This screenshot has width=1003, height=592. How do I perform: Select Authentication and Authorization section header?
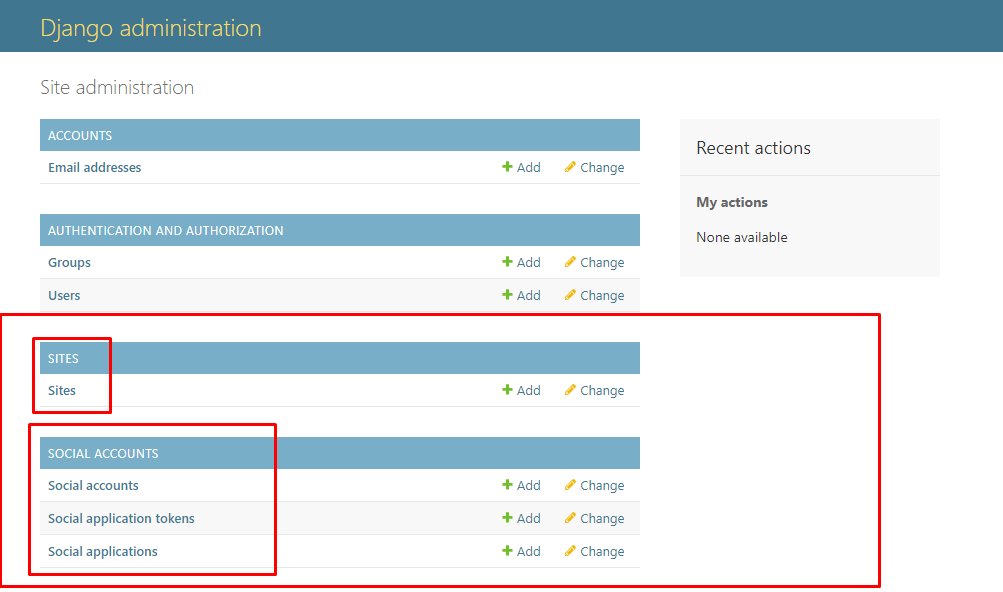[165, 231]
